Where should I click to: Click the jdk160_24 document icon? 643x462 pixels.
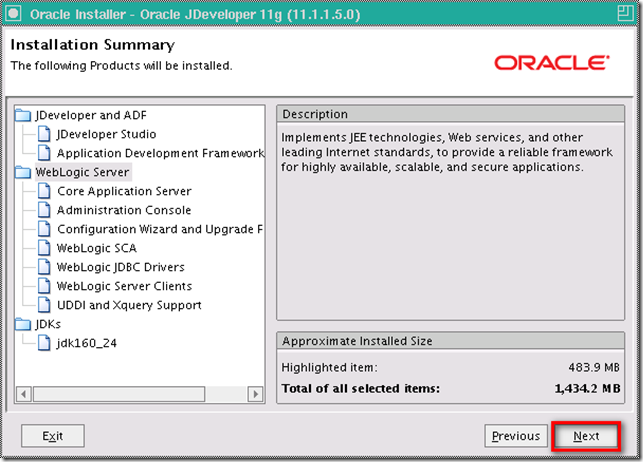(x=44, y=343)
